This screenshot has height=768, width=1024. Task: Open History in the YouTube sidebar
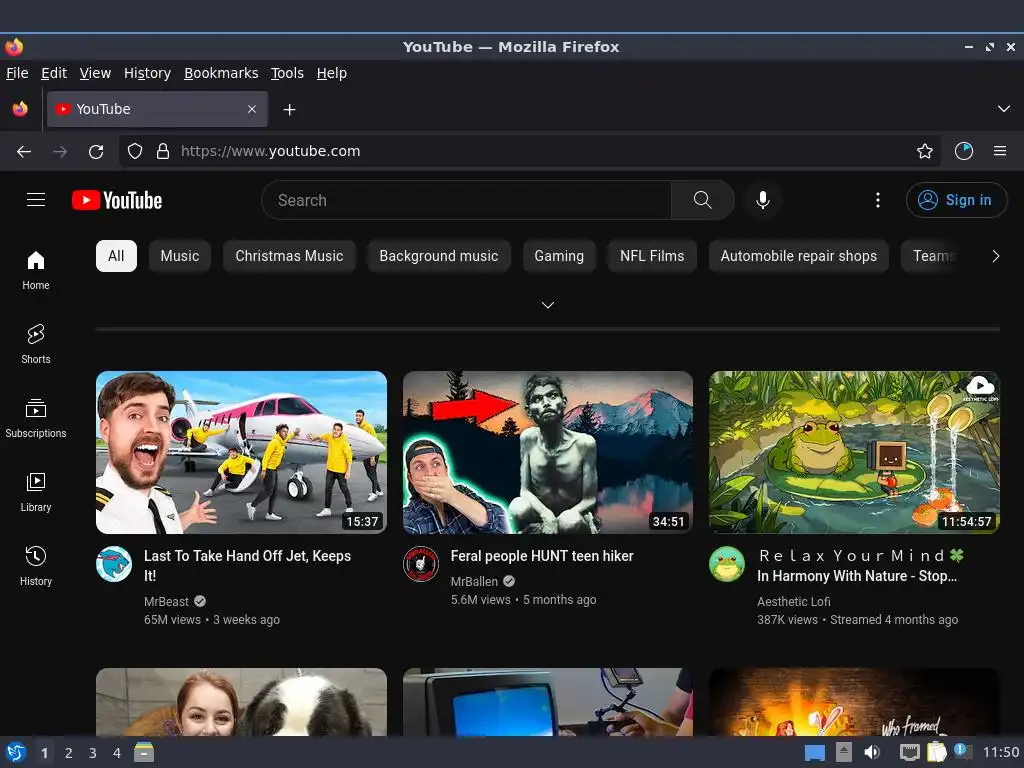[x=36, y=566]
